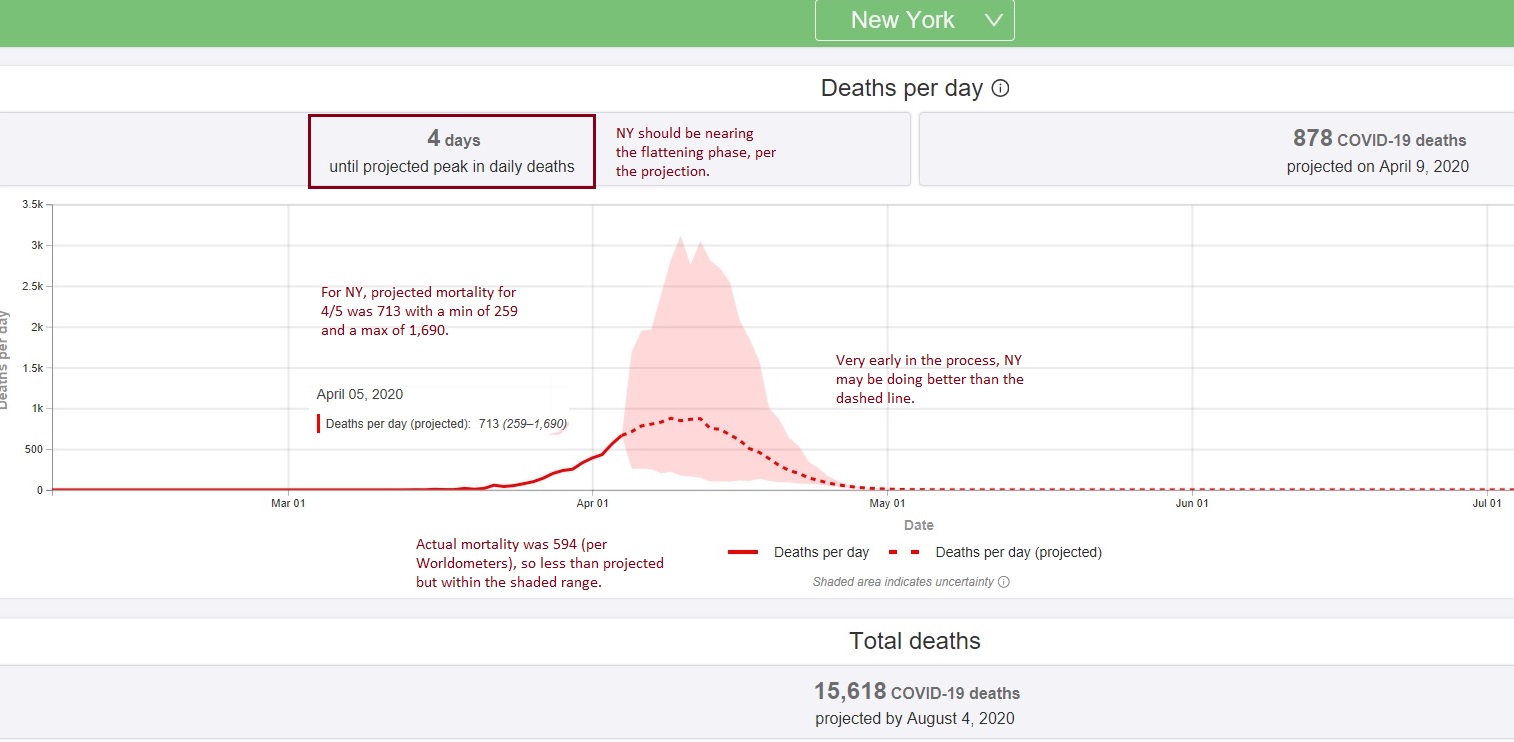Click the May 01 date axis label
This screenshot has width=1514, height=742.
887,503
